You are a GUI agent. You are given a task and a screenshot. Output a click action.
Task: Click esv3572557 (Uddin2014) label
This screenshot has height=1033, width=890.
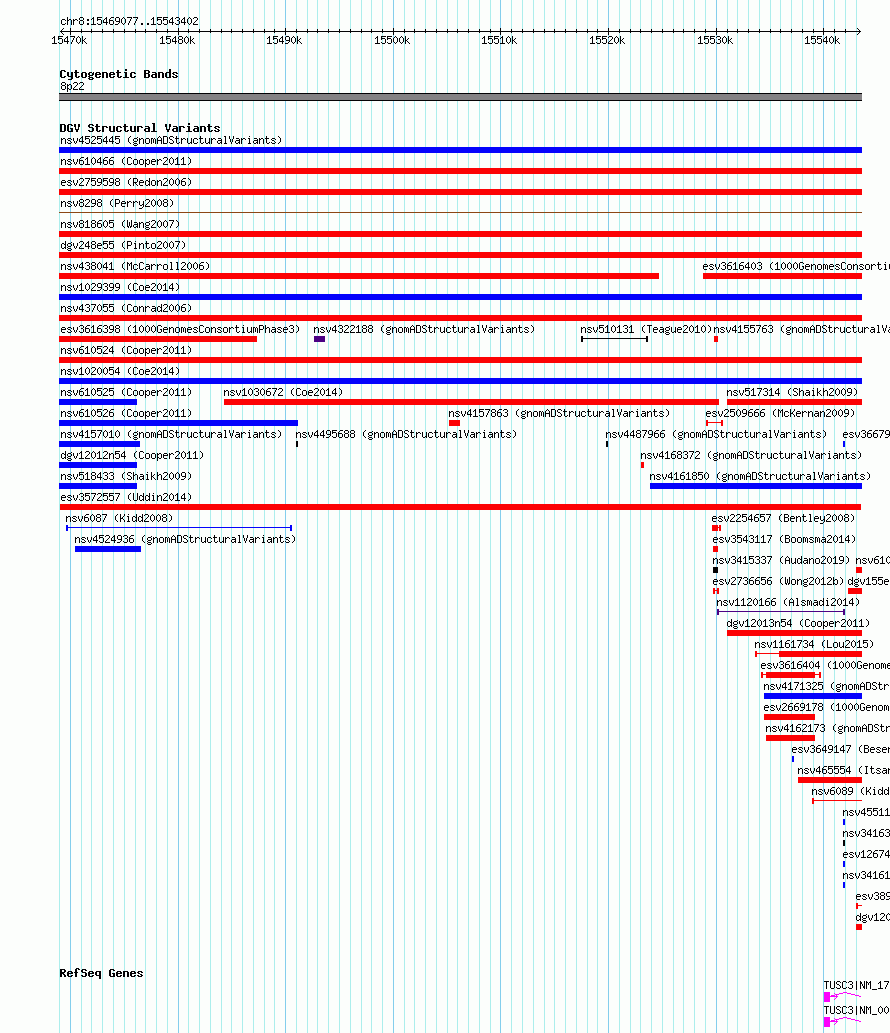click(126, 499)
